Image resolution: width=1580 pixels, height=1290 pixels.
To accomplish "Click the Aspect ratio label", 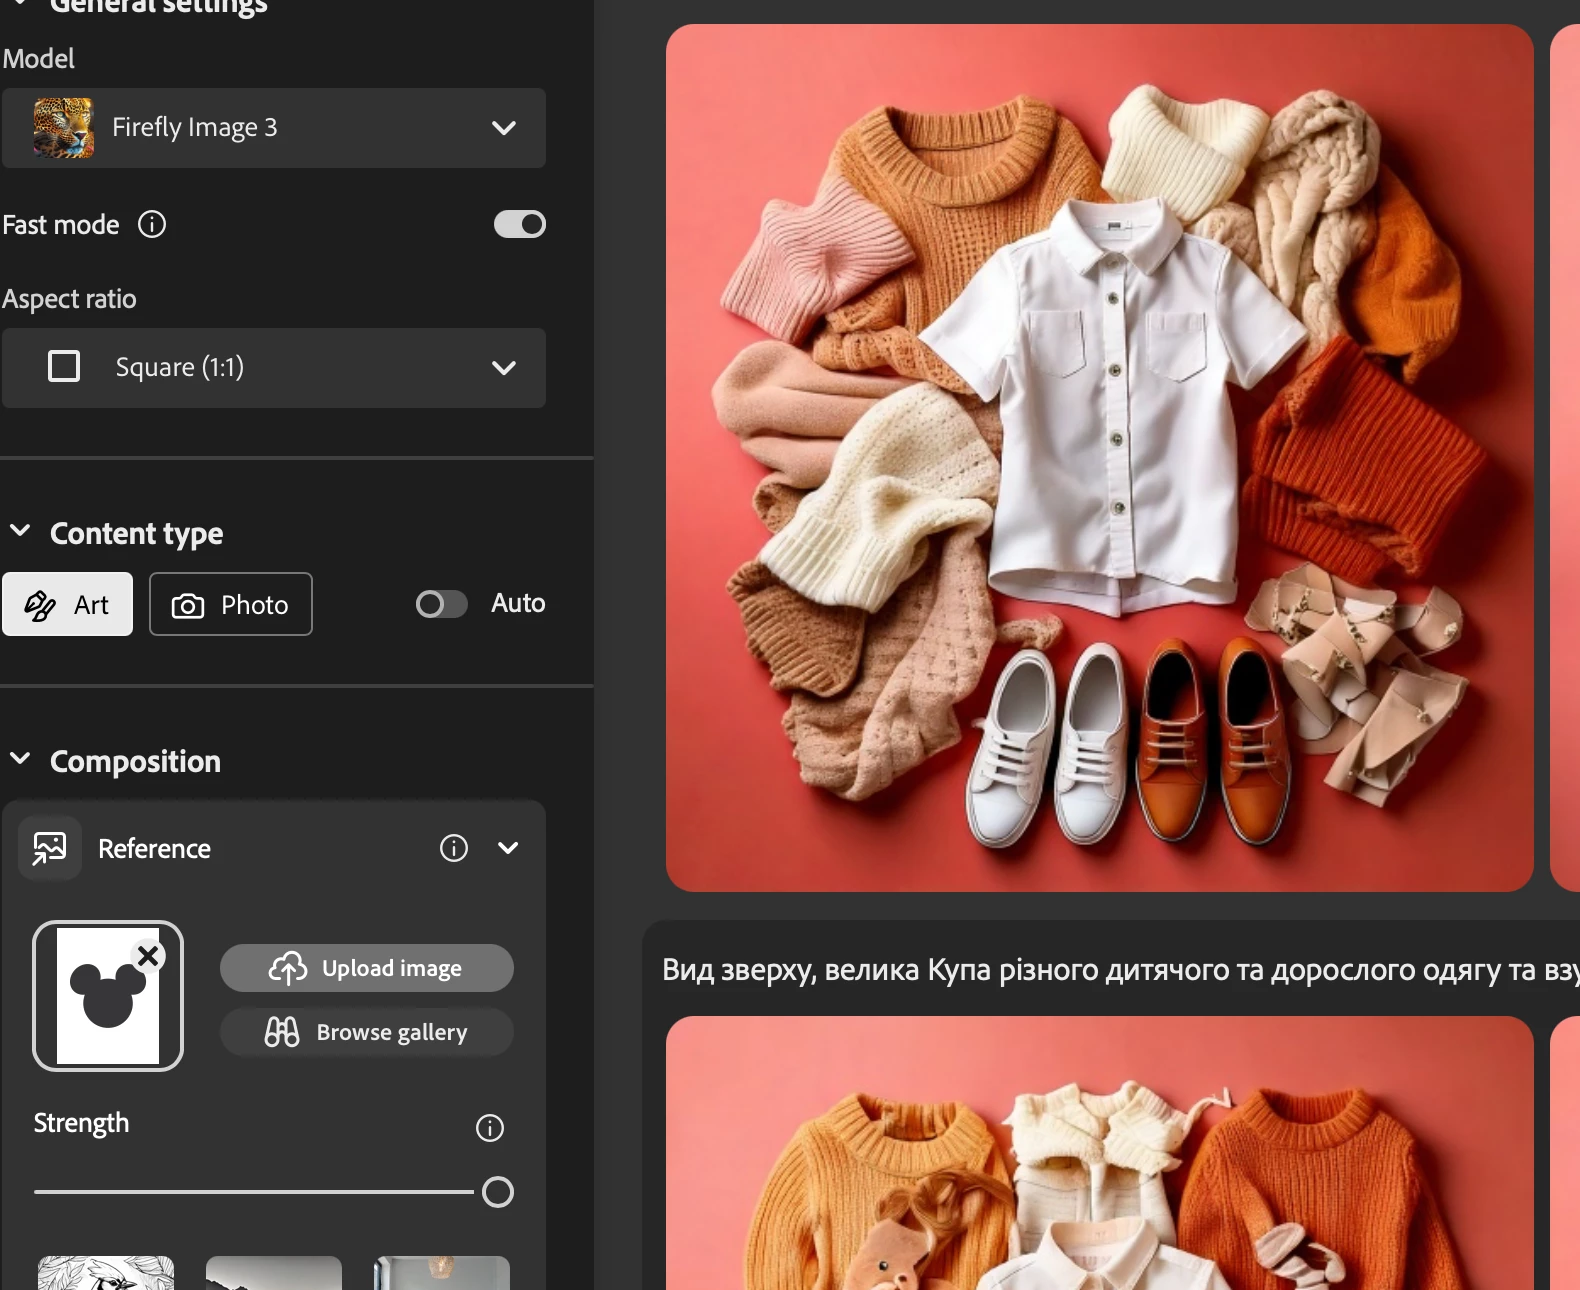I will click(69, 299).
